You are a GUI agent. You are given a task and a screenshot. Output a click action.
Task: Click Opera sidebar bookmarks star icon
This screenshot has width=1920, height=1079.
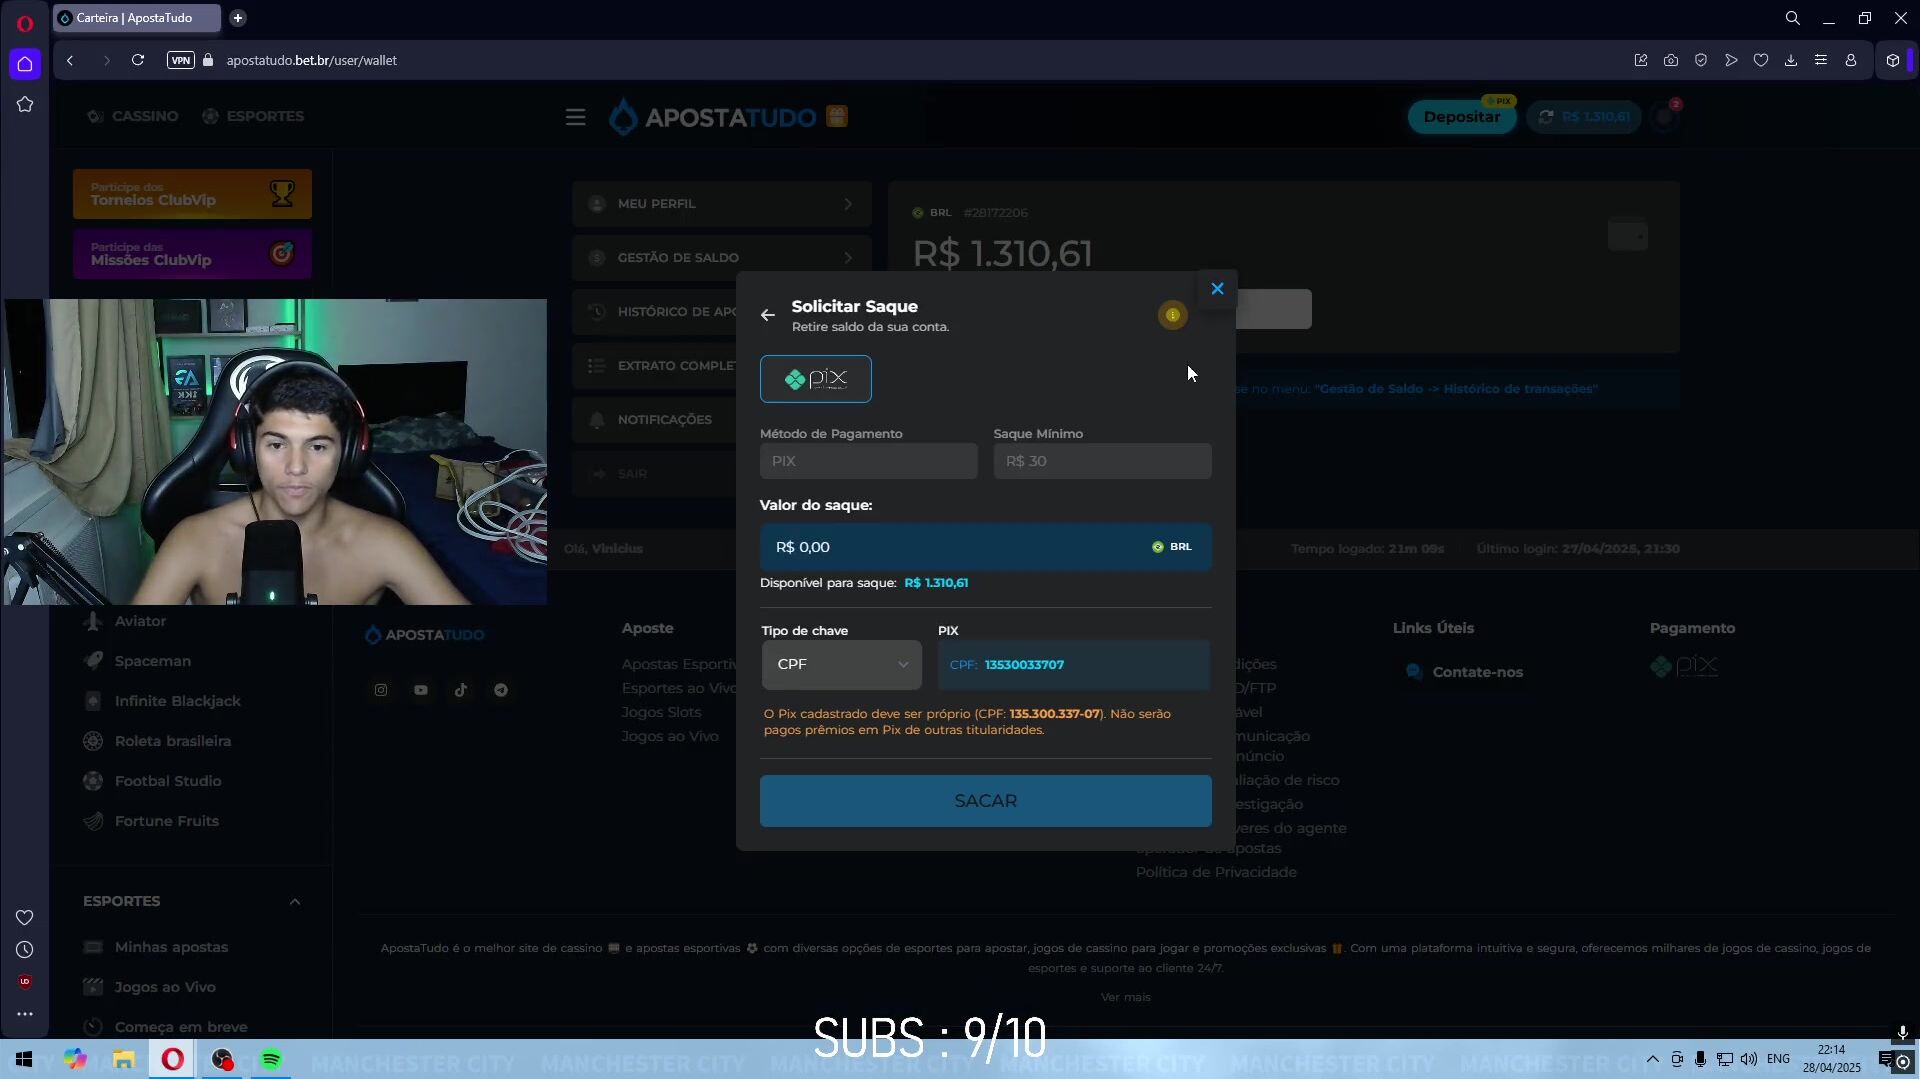click(25, 104)
